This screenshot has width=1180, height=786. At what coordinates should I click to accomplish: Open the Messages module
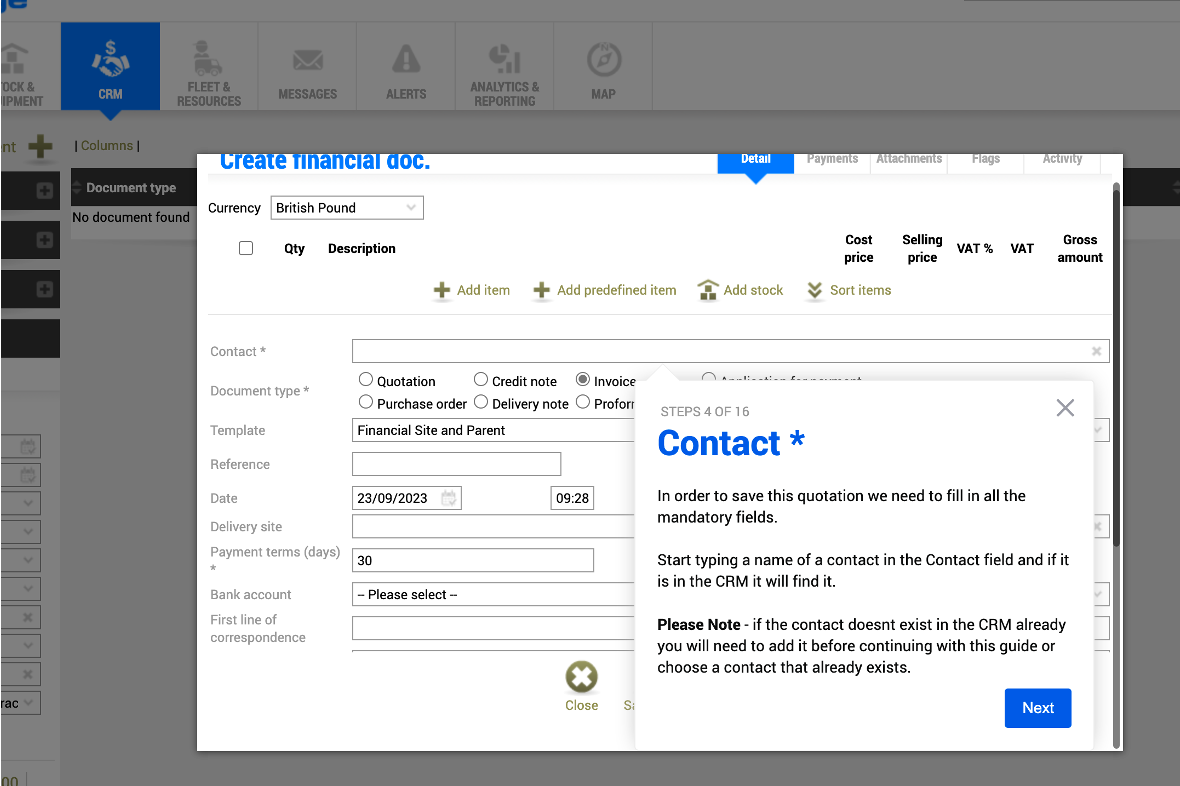tap(307, 66)
